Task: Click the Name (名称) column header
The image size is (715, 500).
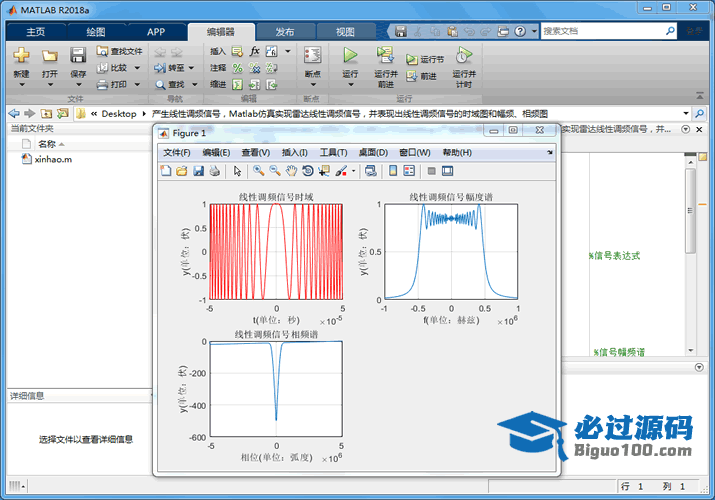Action: 47,144
